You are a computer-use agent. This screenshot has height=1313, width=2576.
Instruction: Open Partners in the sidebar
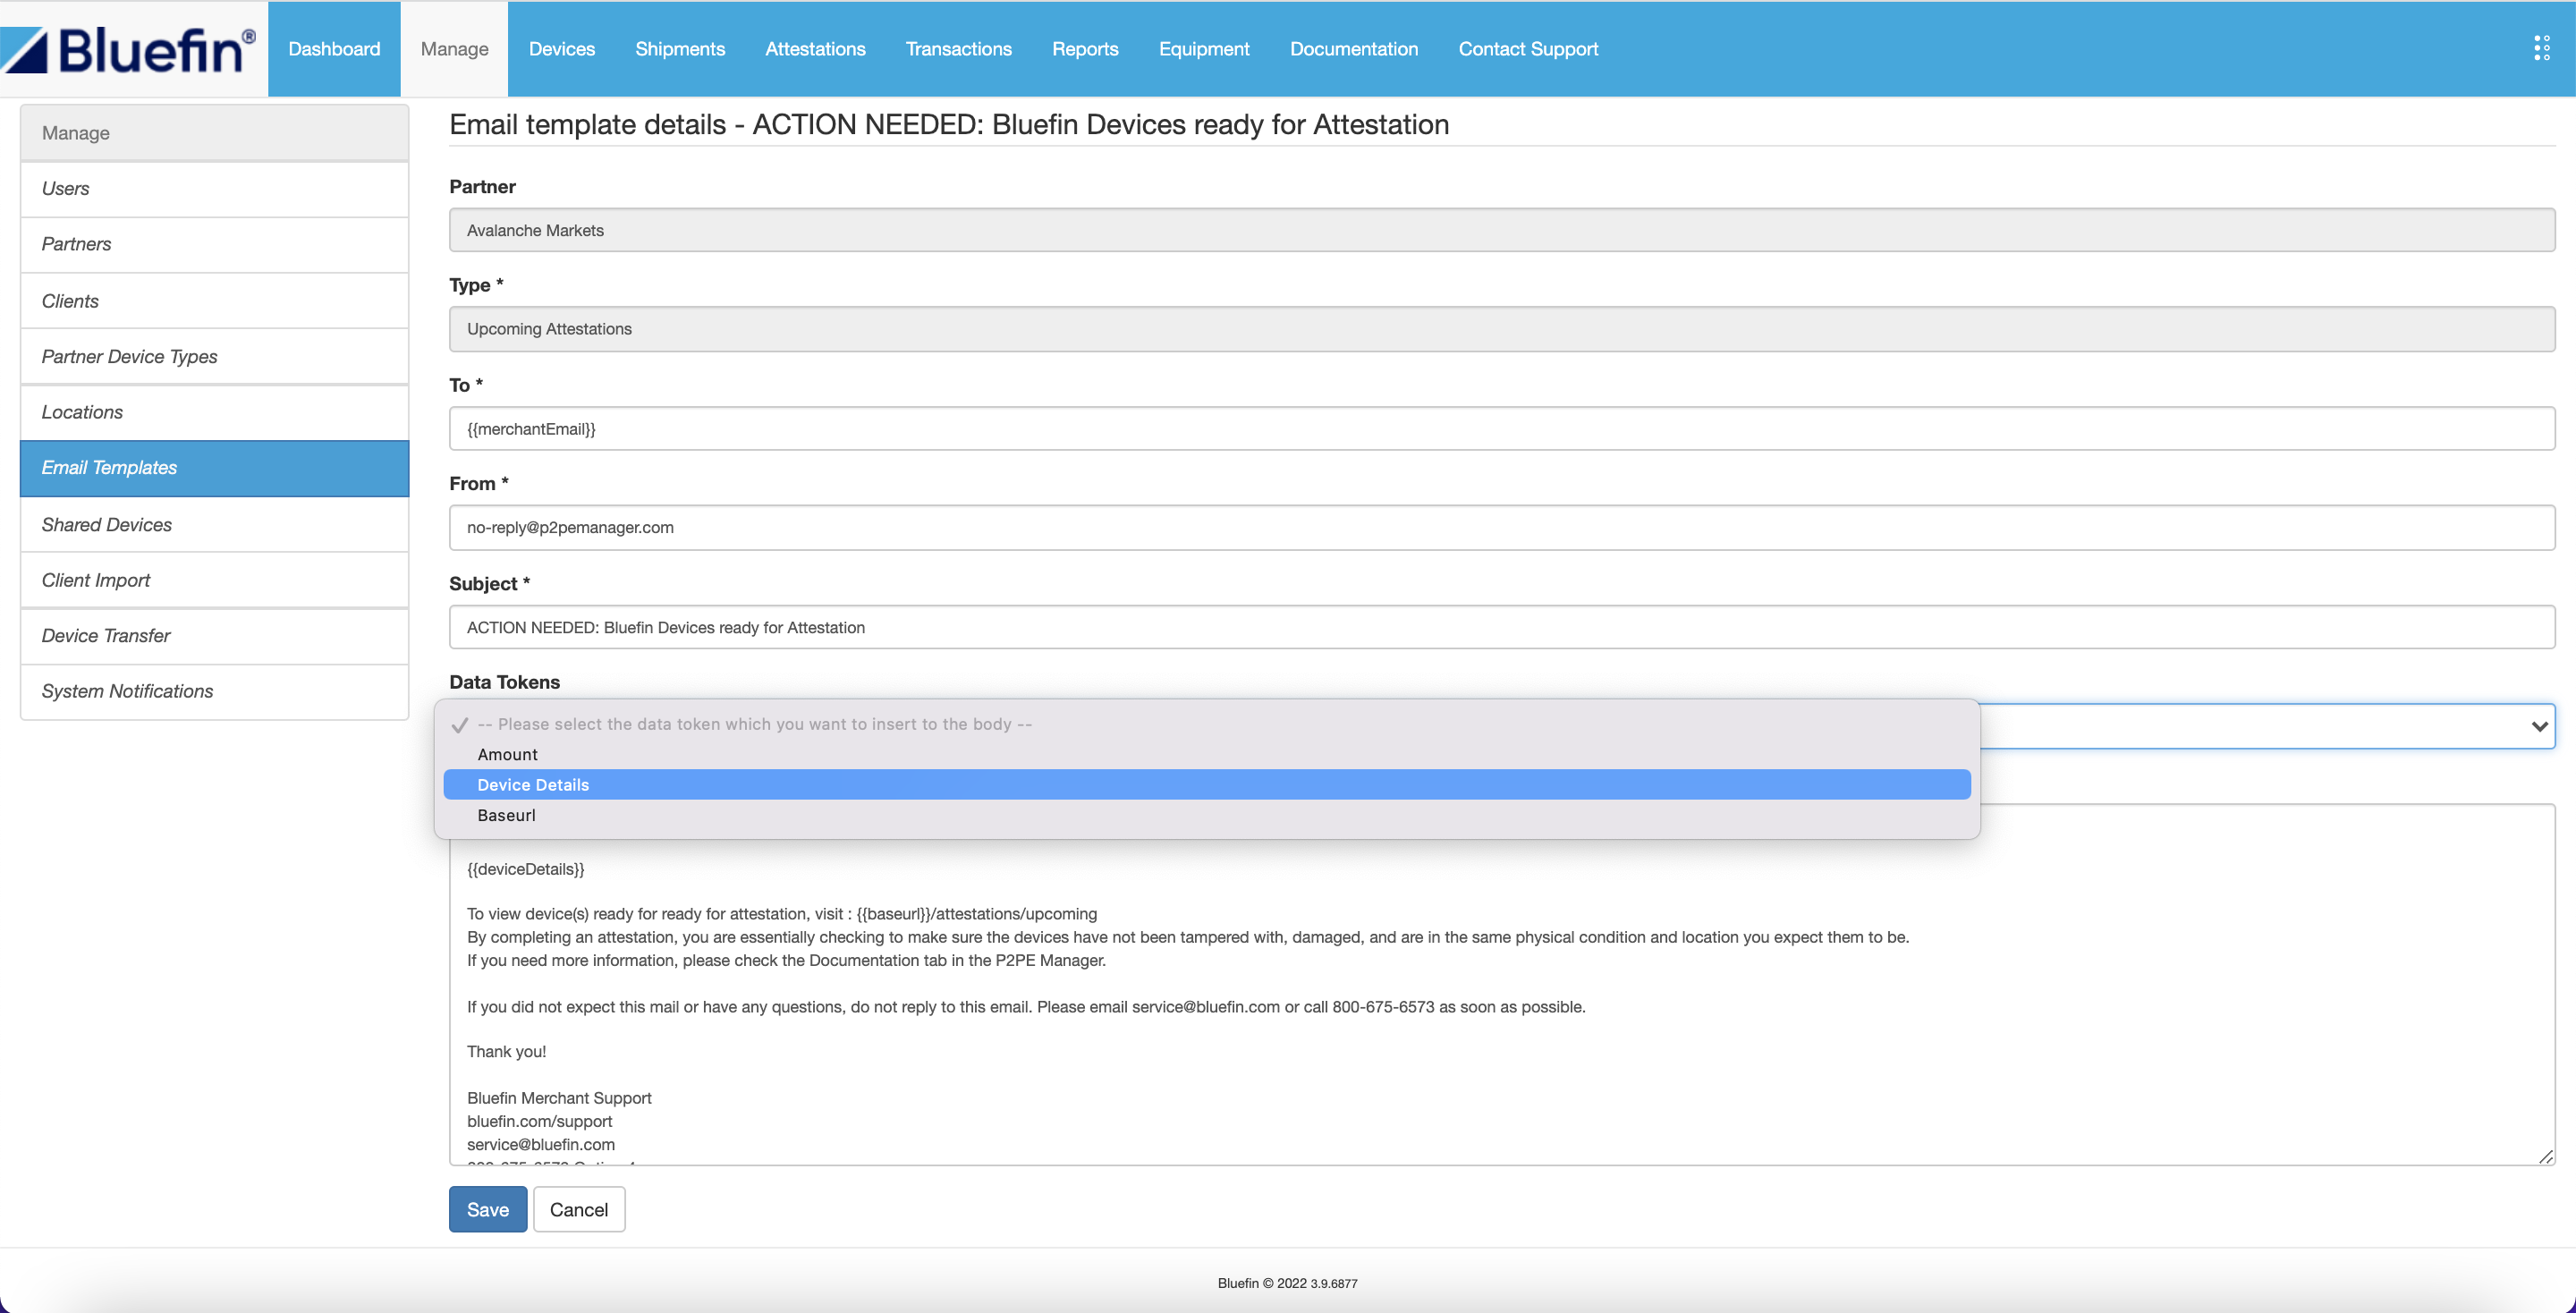(x=214, y=245)
